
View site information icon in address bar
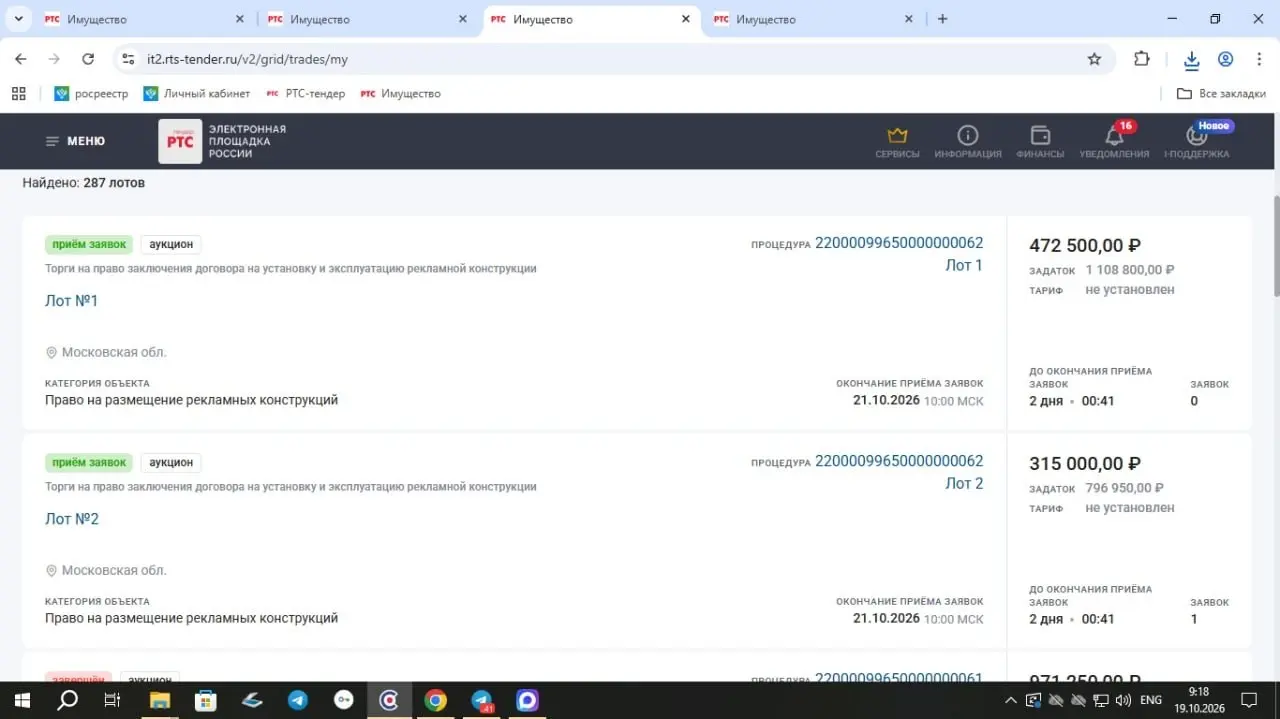point(128,59)
